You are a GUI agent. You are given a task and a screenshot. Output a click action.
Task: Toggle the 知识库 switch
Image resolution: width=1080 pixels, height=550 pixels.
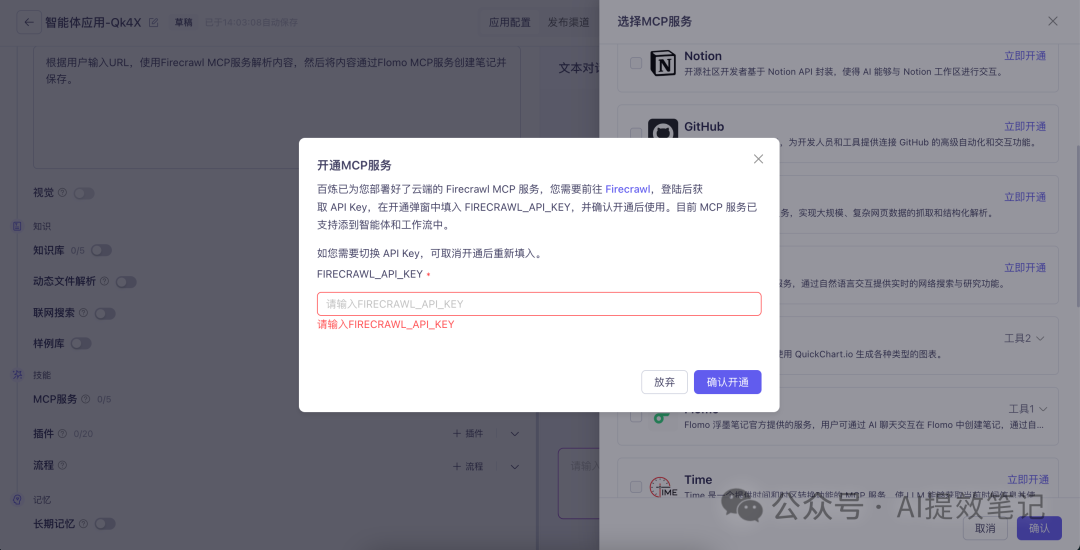click(101, 251)
